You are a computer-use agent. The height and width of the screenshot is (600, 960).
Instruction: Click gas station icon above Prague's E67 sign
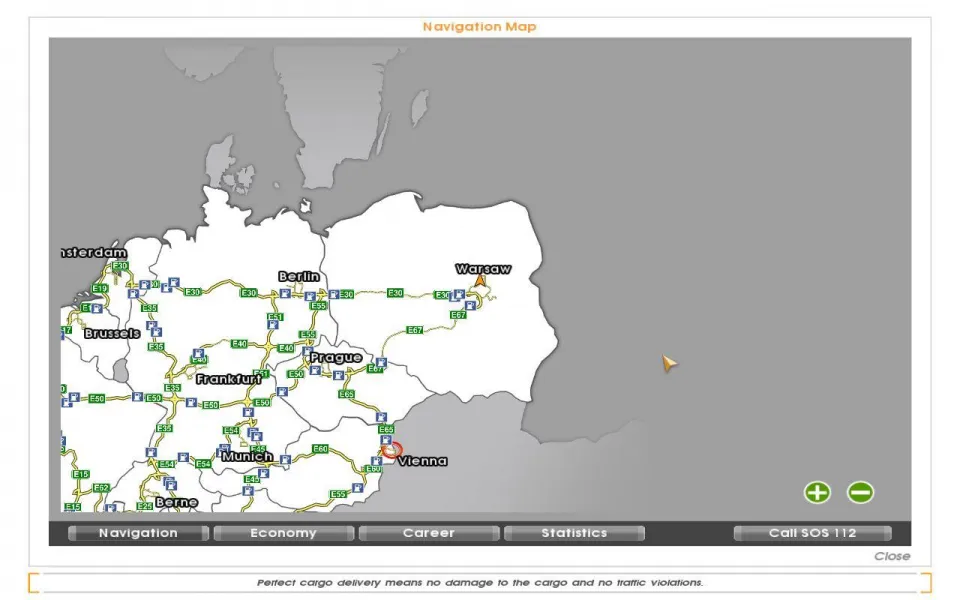pos(380,362)
